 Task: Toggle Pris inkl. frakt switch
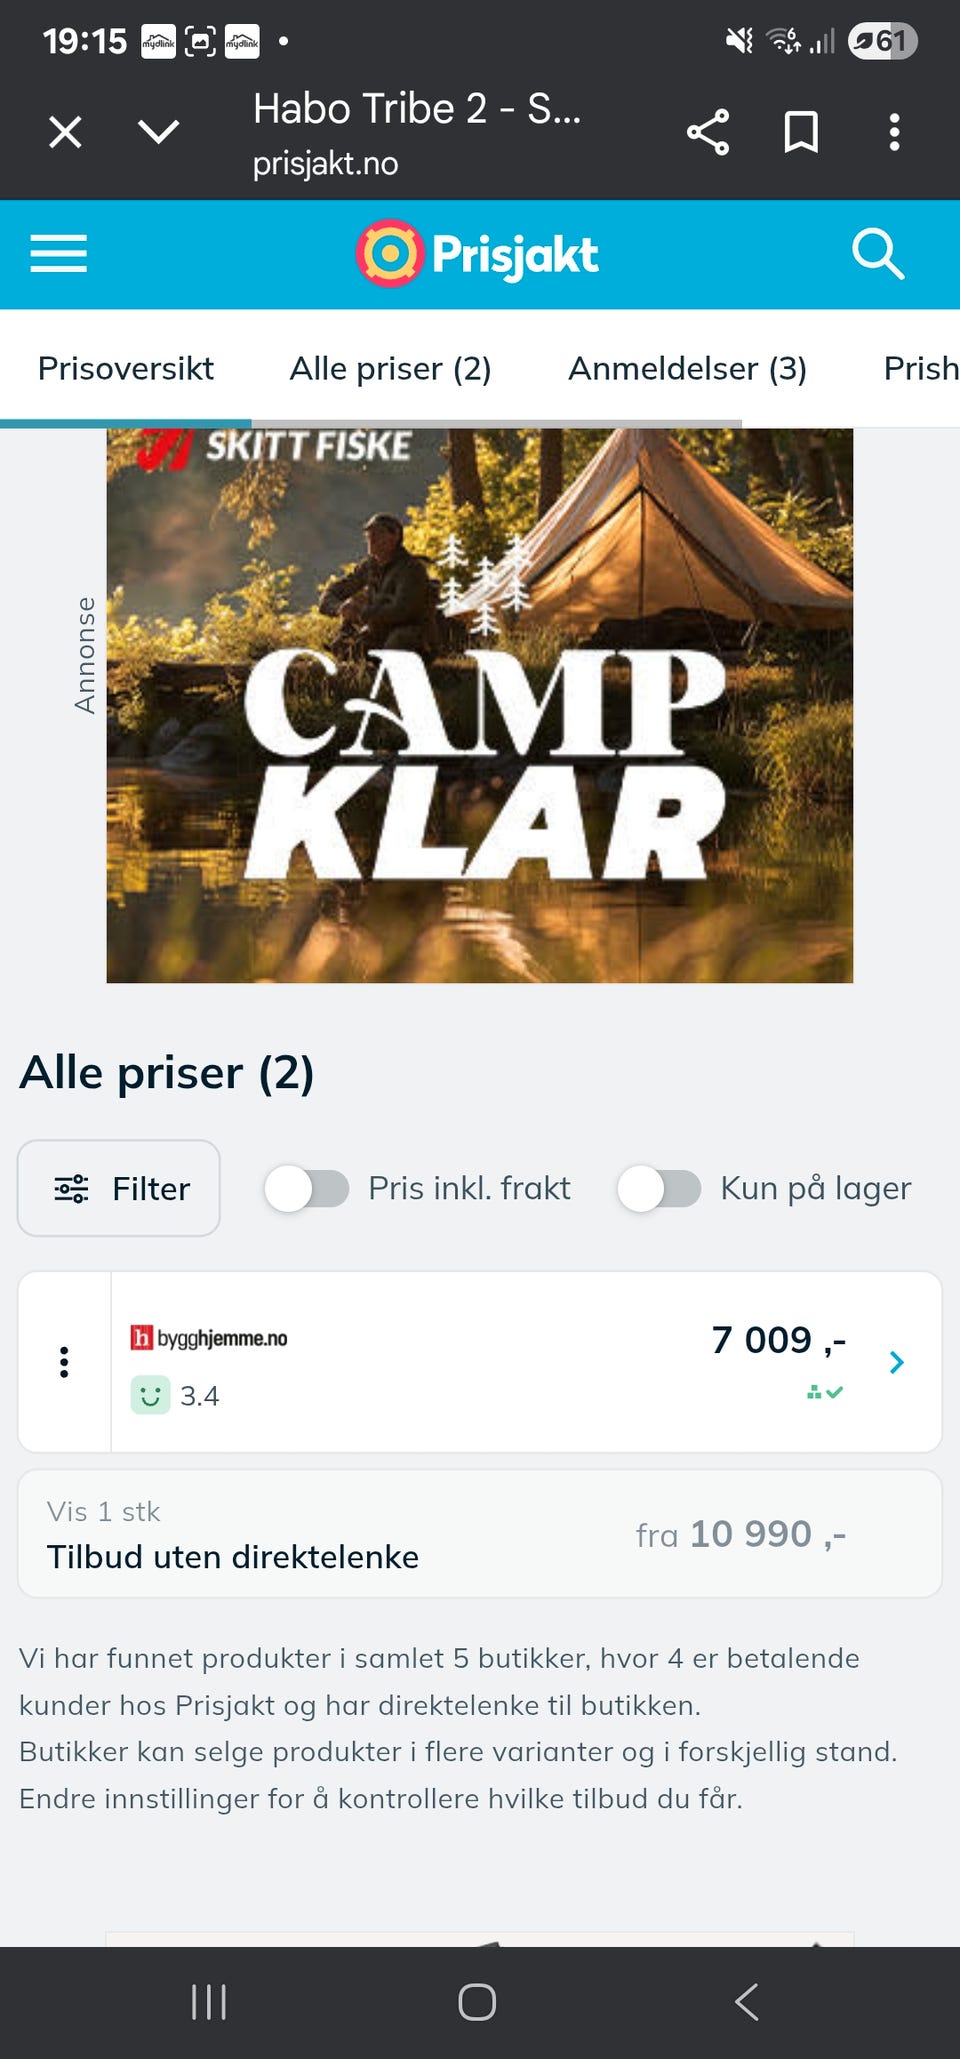click(x=306, y=1189)
